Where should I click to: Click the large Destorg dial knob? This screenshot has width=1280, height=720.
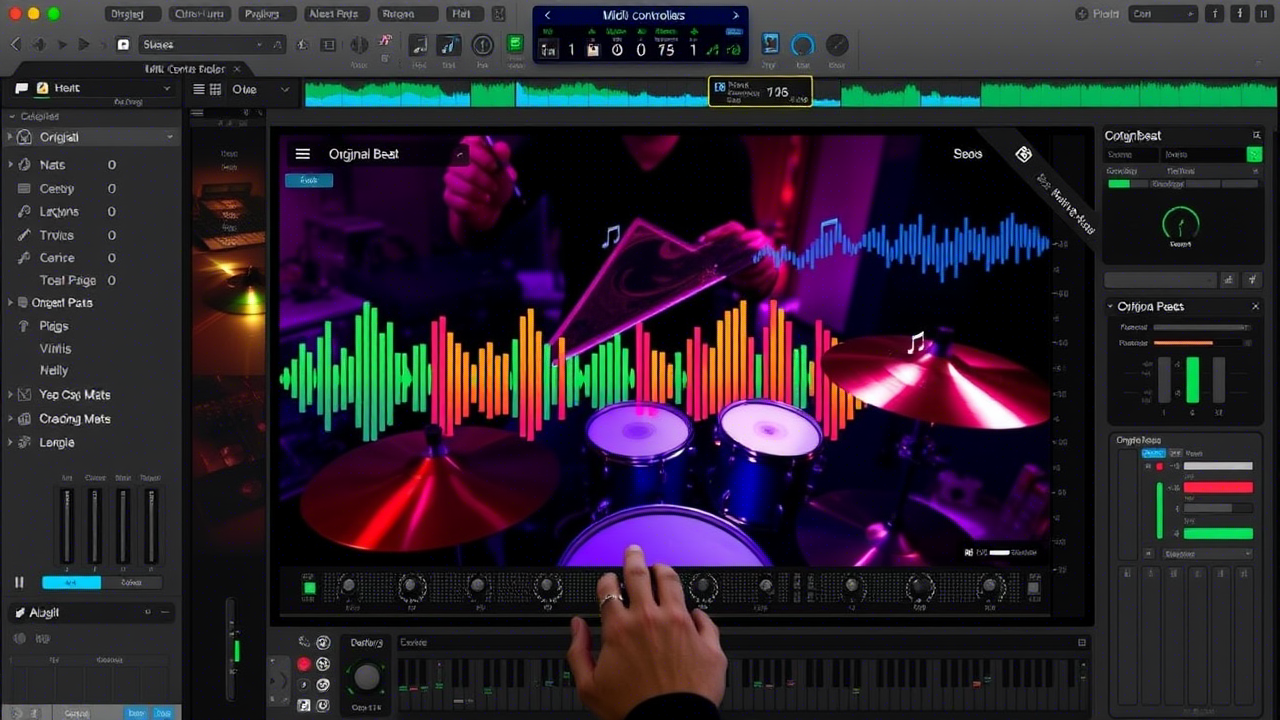tap(367, 677)
